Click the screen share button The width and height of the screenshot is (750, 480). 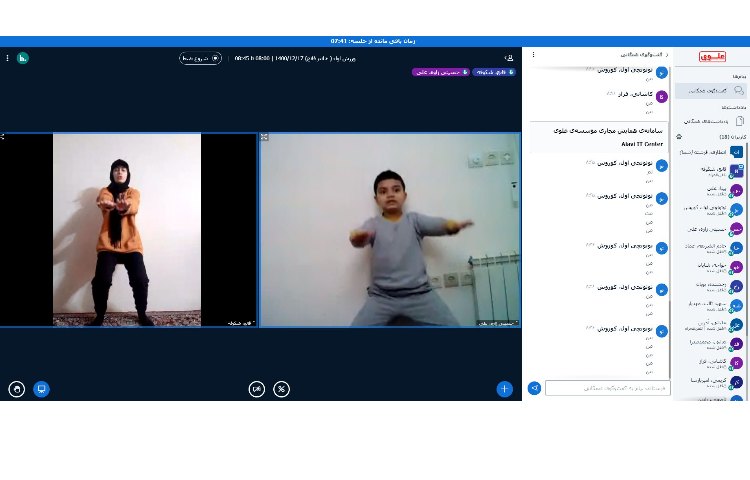pos(41,388)
